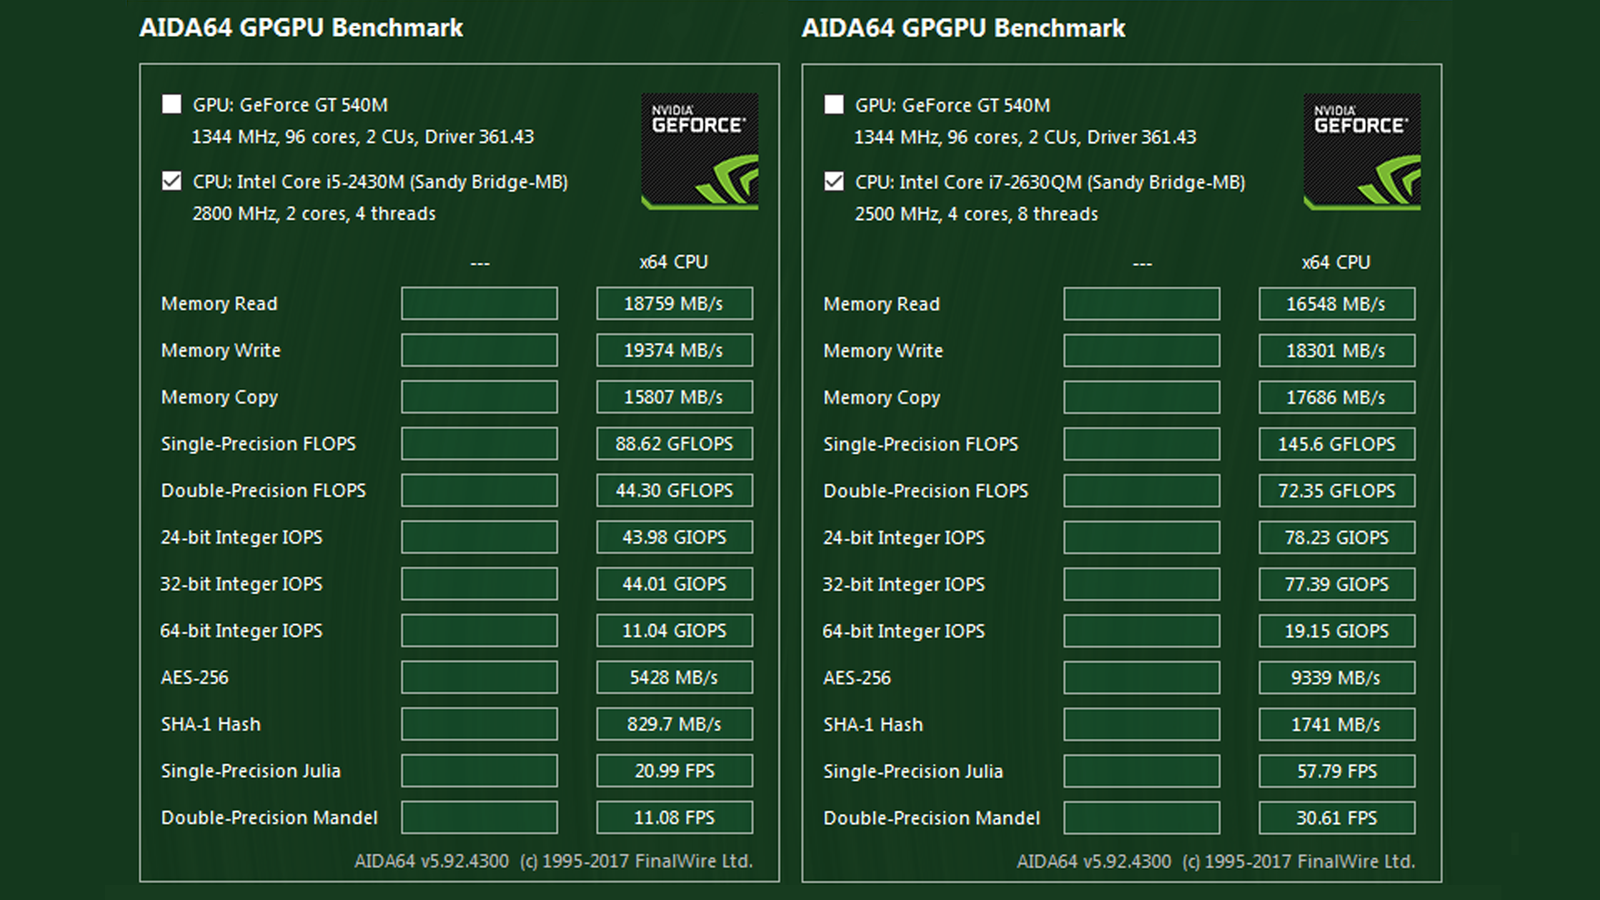Screen dimensions: 1600x900
Task: Uncheck the Intel Core i7-2630QM CPU checkbox
Action: point(834,181)
